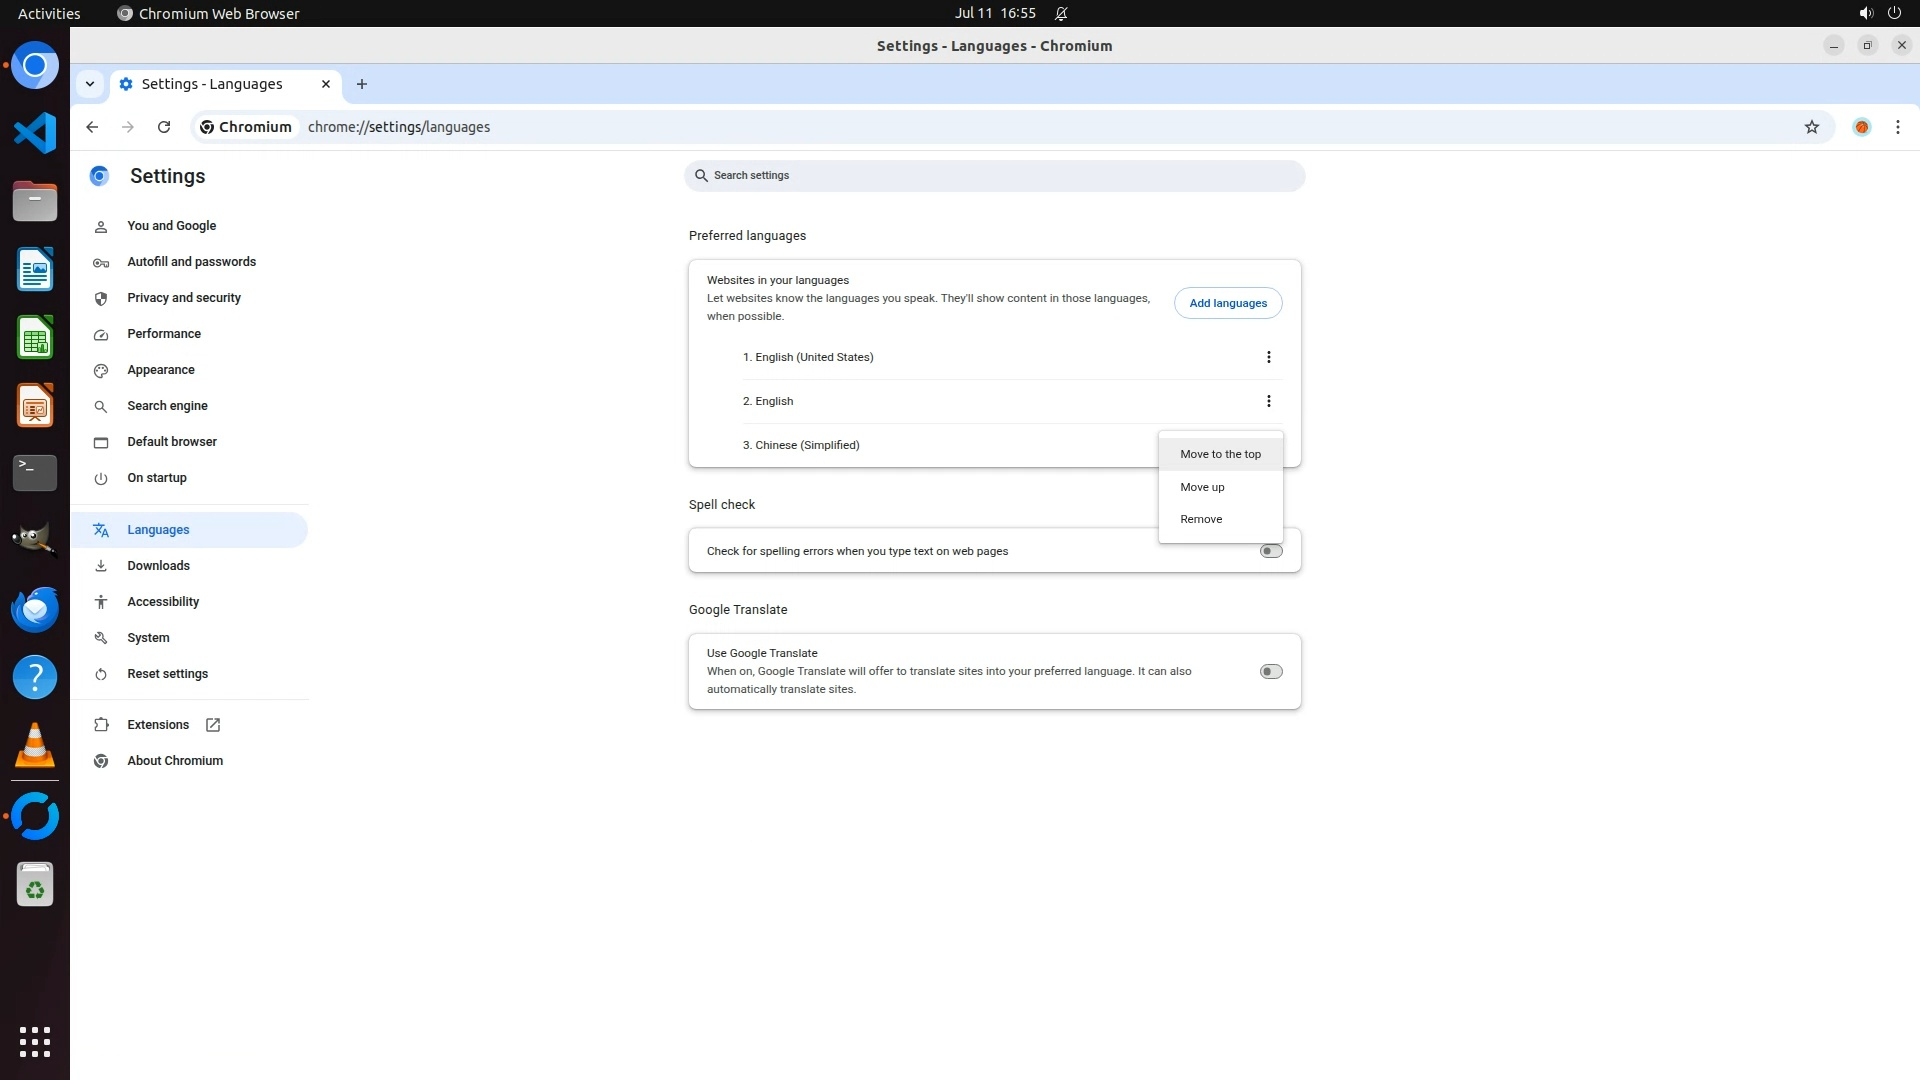Bookmark this page with the star icon
This screenshot has width=1920, height=1080.
click(x=1811, y=127)
